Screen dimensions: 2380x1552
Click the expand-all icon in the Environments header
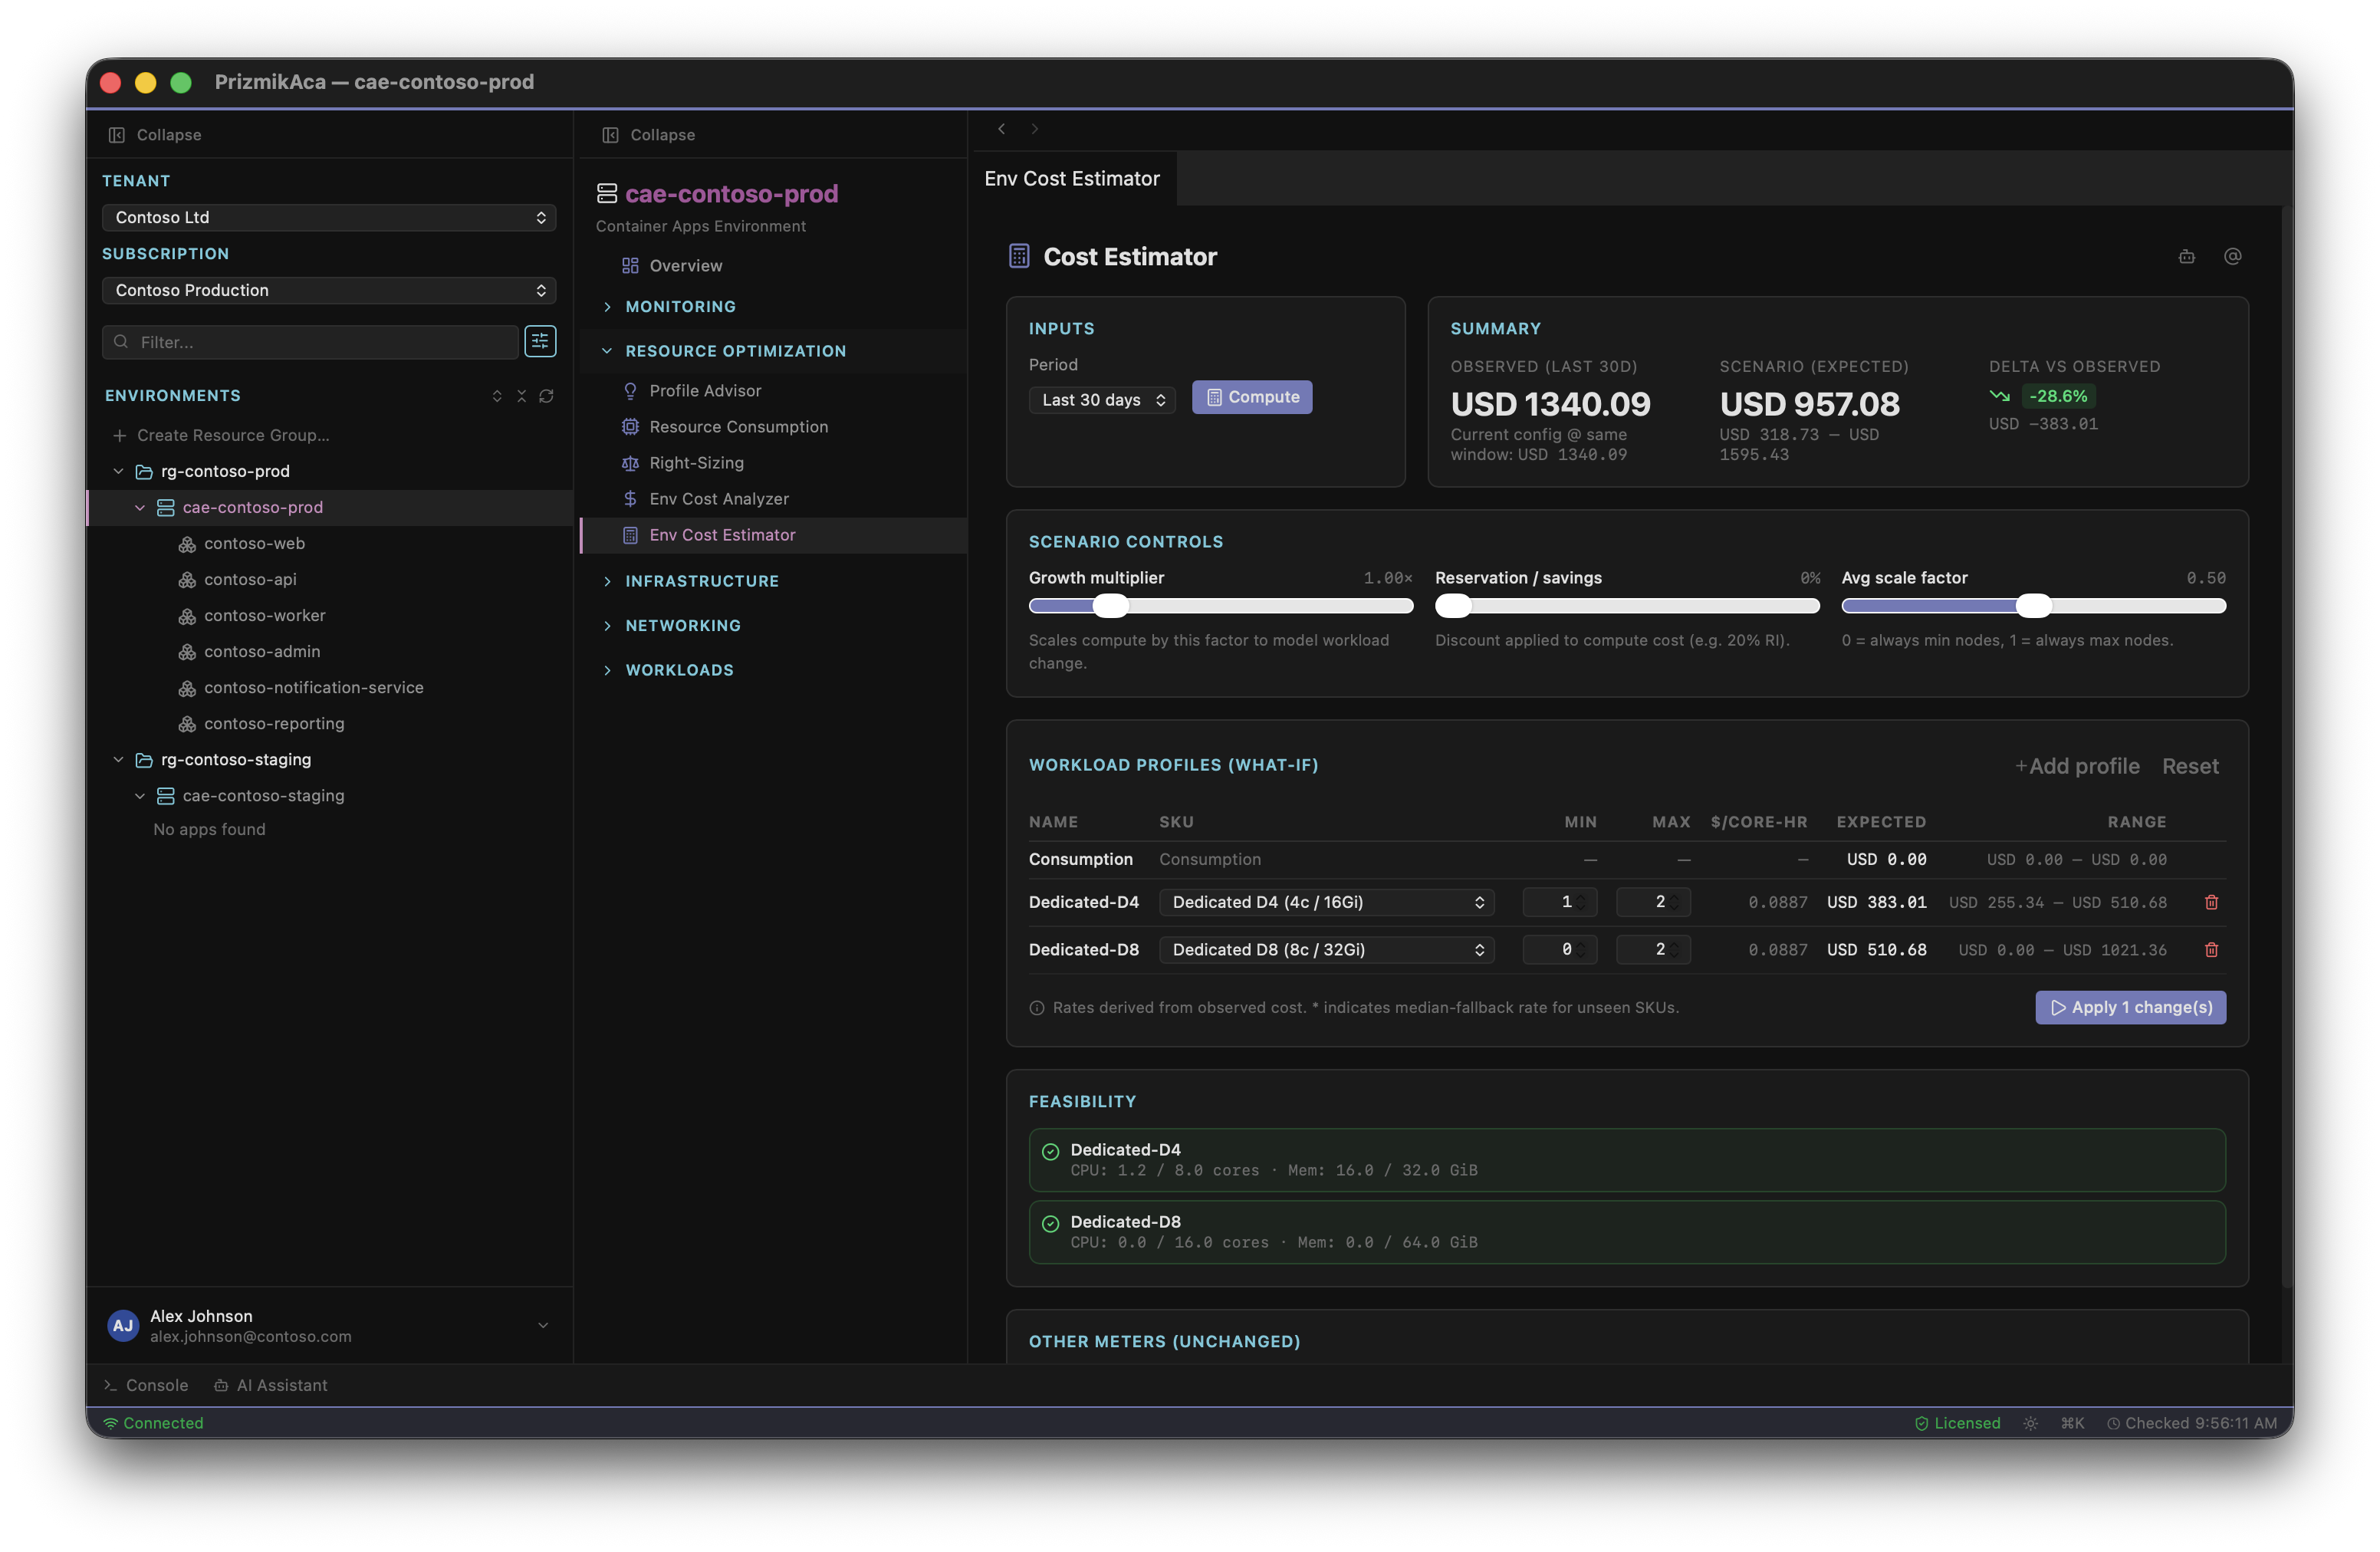497,396
